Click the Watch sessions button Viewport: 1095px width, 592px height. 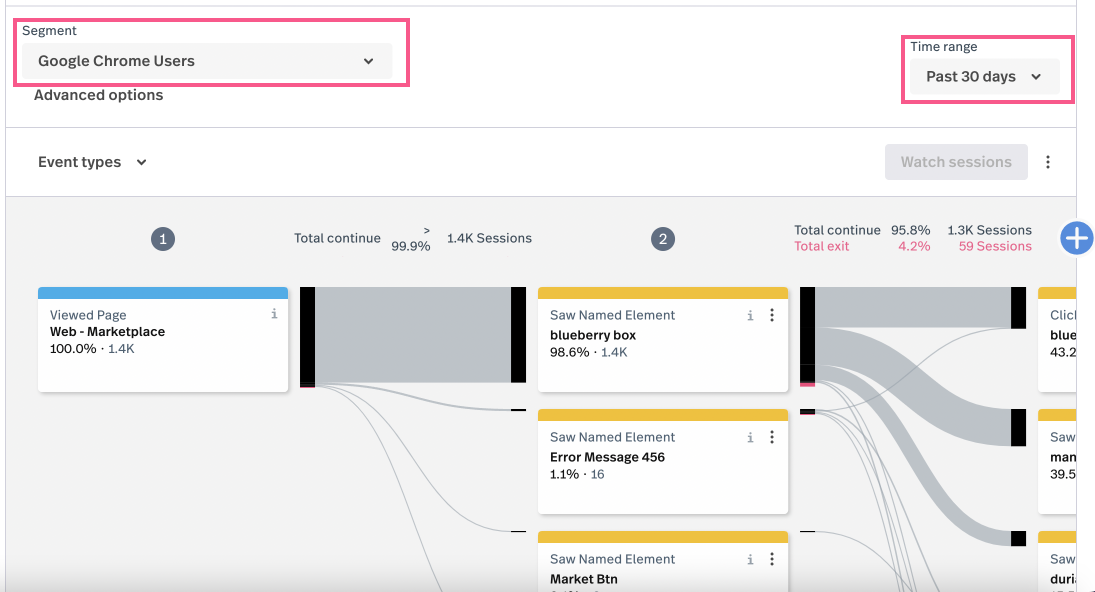tap(956, 162)
